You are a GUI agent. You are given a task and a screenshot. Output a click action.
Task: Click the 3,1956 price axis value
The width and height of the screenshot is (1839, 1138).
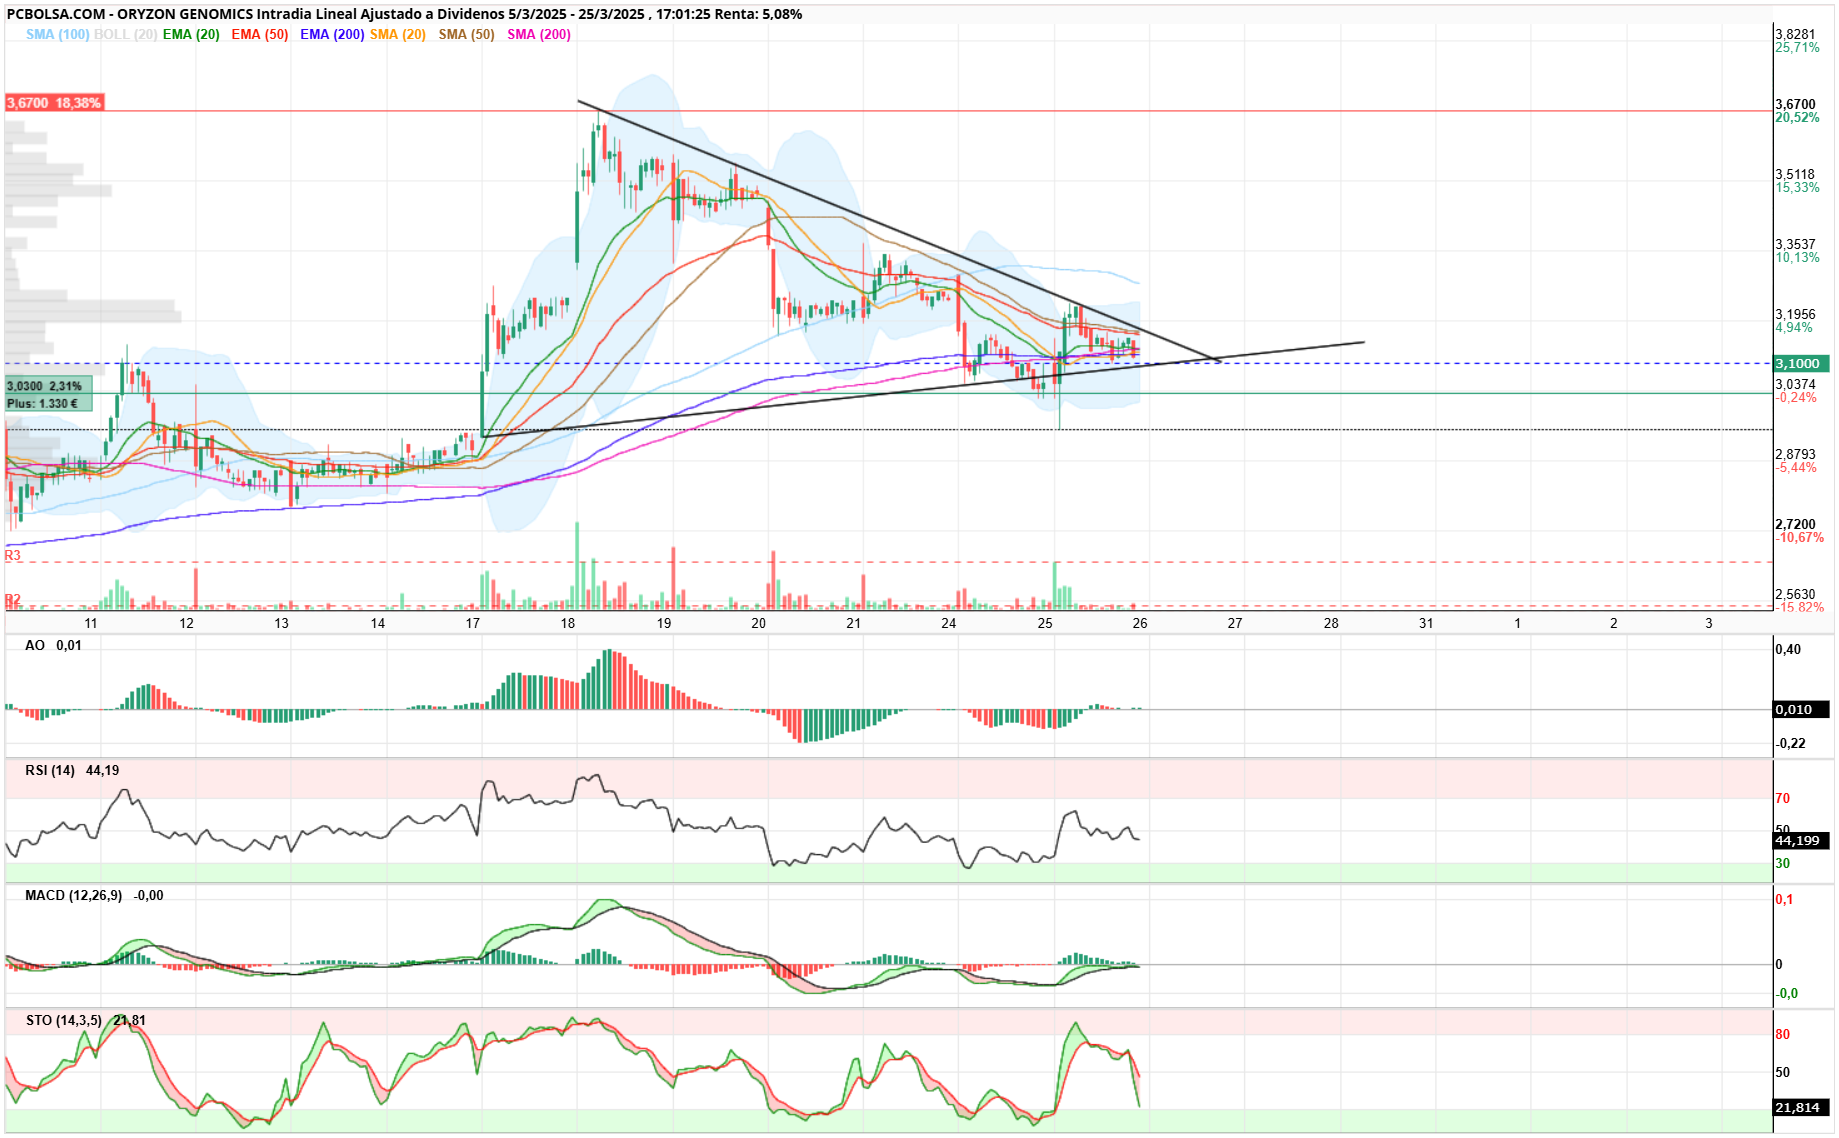coord(1795,314)
